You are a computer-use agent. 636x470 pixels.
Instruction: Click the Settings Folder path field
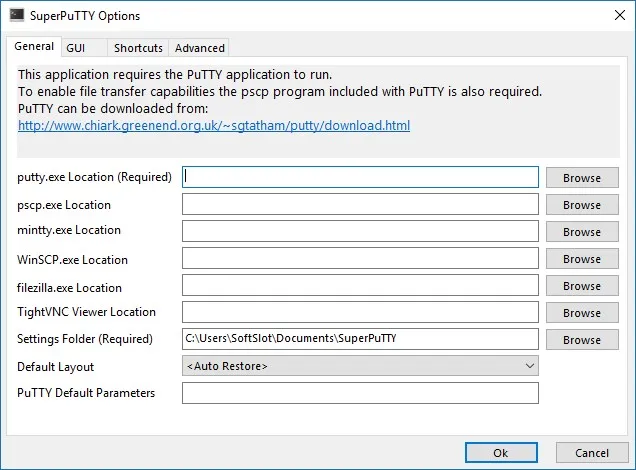pyautogui.click(x=360, y=339)
